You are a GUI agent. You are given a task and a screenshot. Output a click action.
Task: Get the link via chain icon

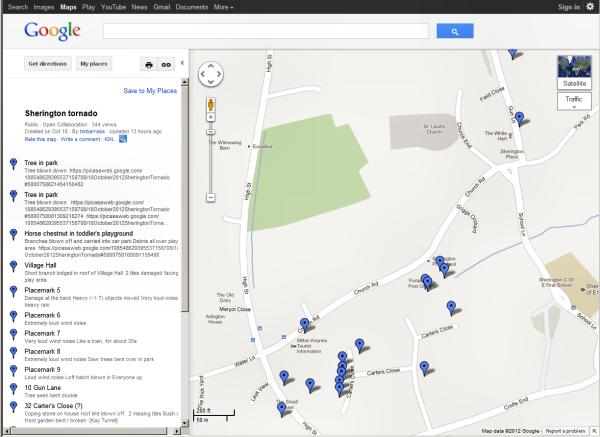(166, 65)
